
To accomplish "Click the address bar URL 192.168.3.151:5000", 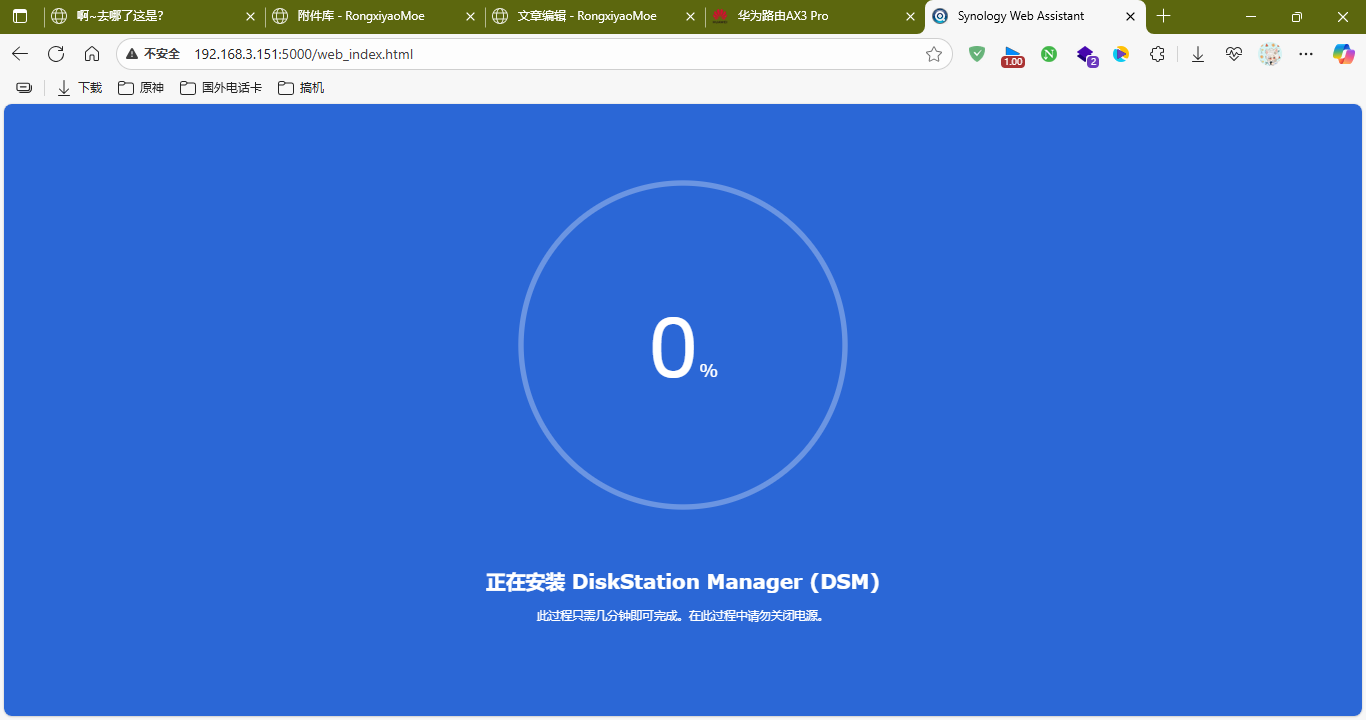I will (303, 54).
